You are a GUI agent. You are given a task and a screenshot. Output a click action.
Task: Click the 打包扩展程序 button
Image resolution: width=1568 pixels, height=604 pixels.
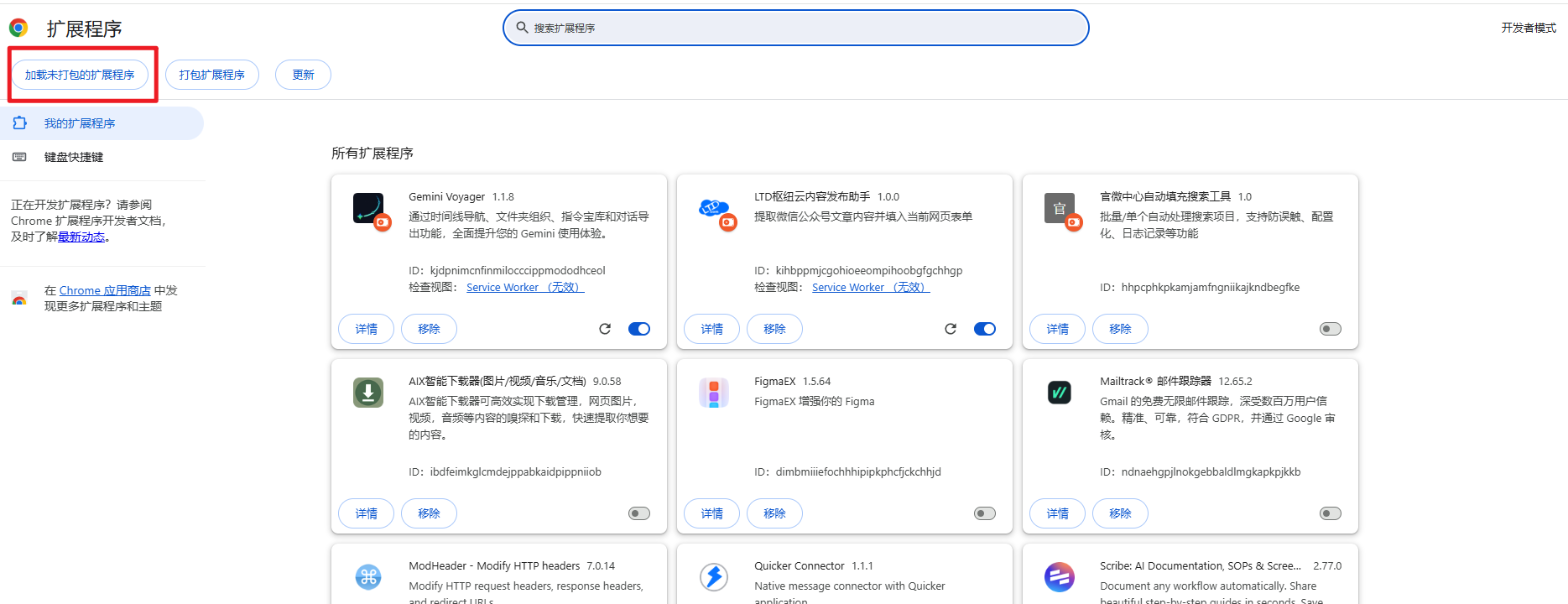coord(212,75)
